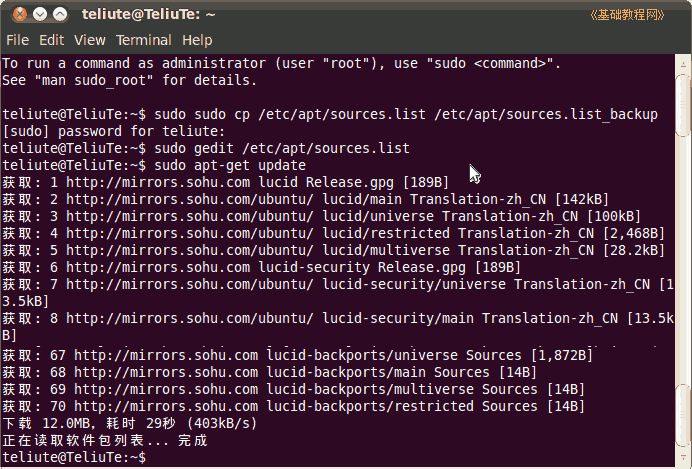
Task: Open the File menu
Action: coord(18,40)
